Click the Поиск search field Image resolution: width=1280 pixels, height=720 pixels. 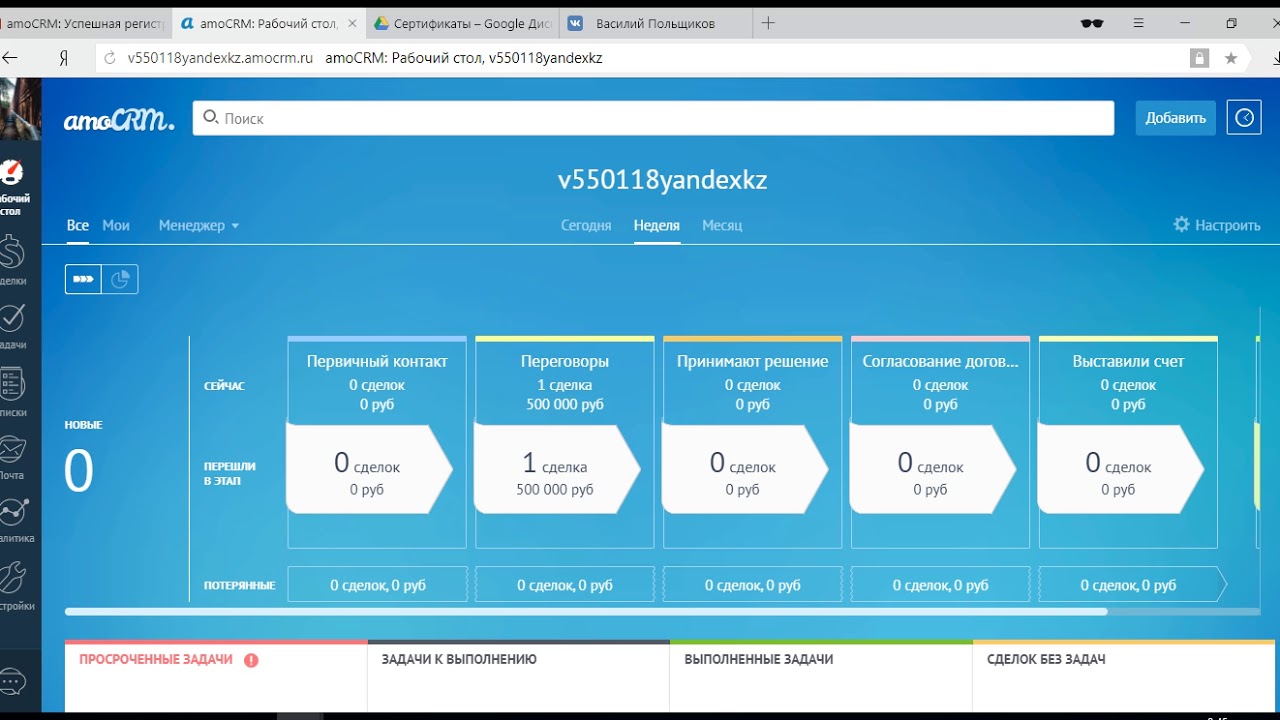point(653,118)
